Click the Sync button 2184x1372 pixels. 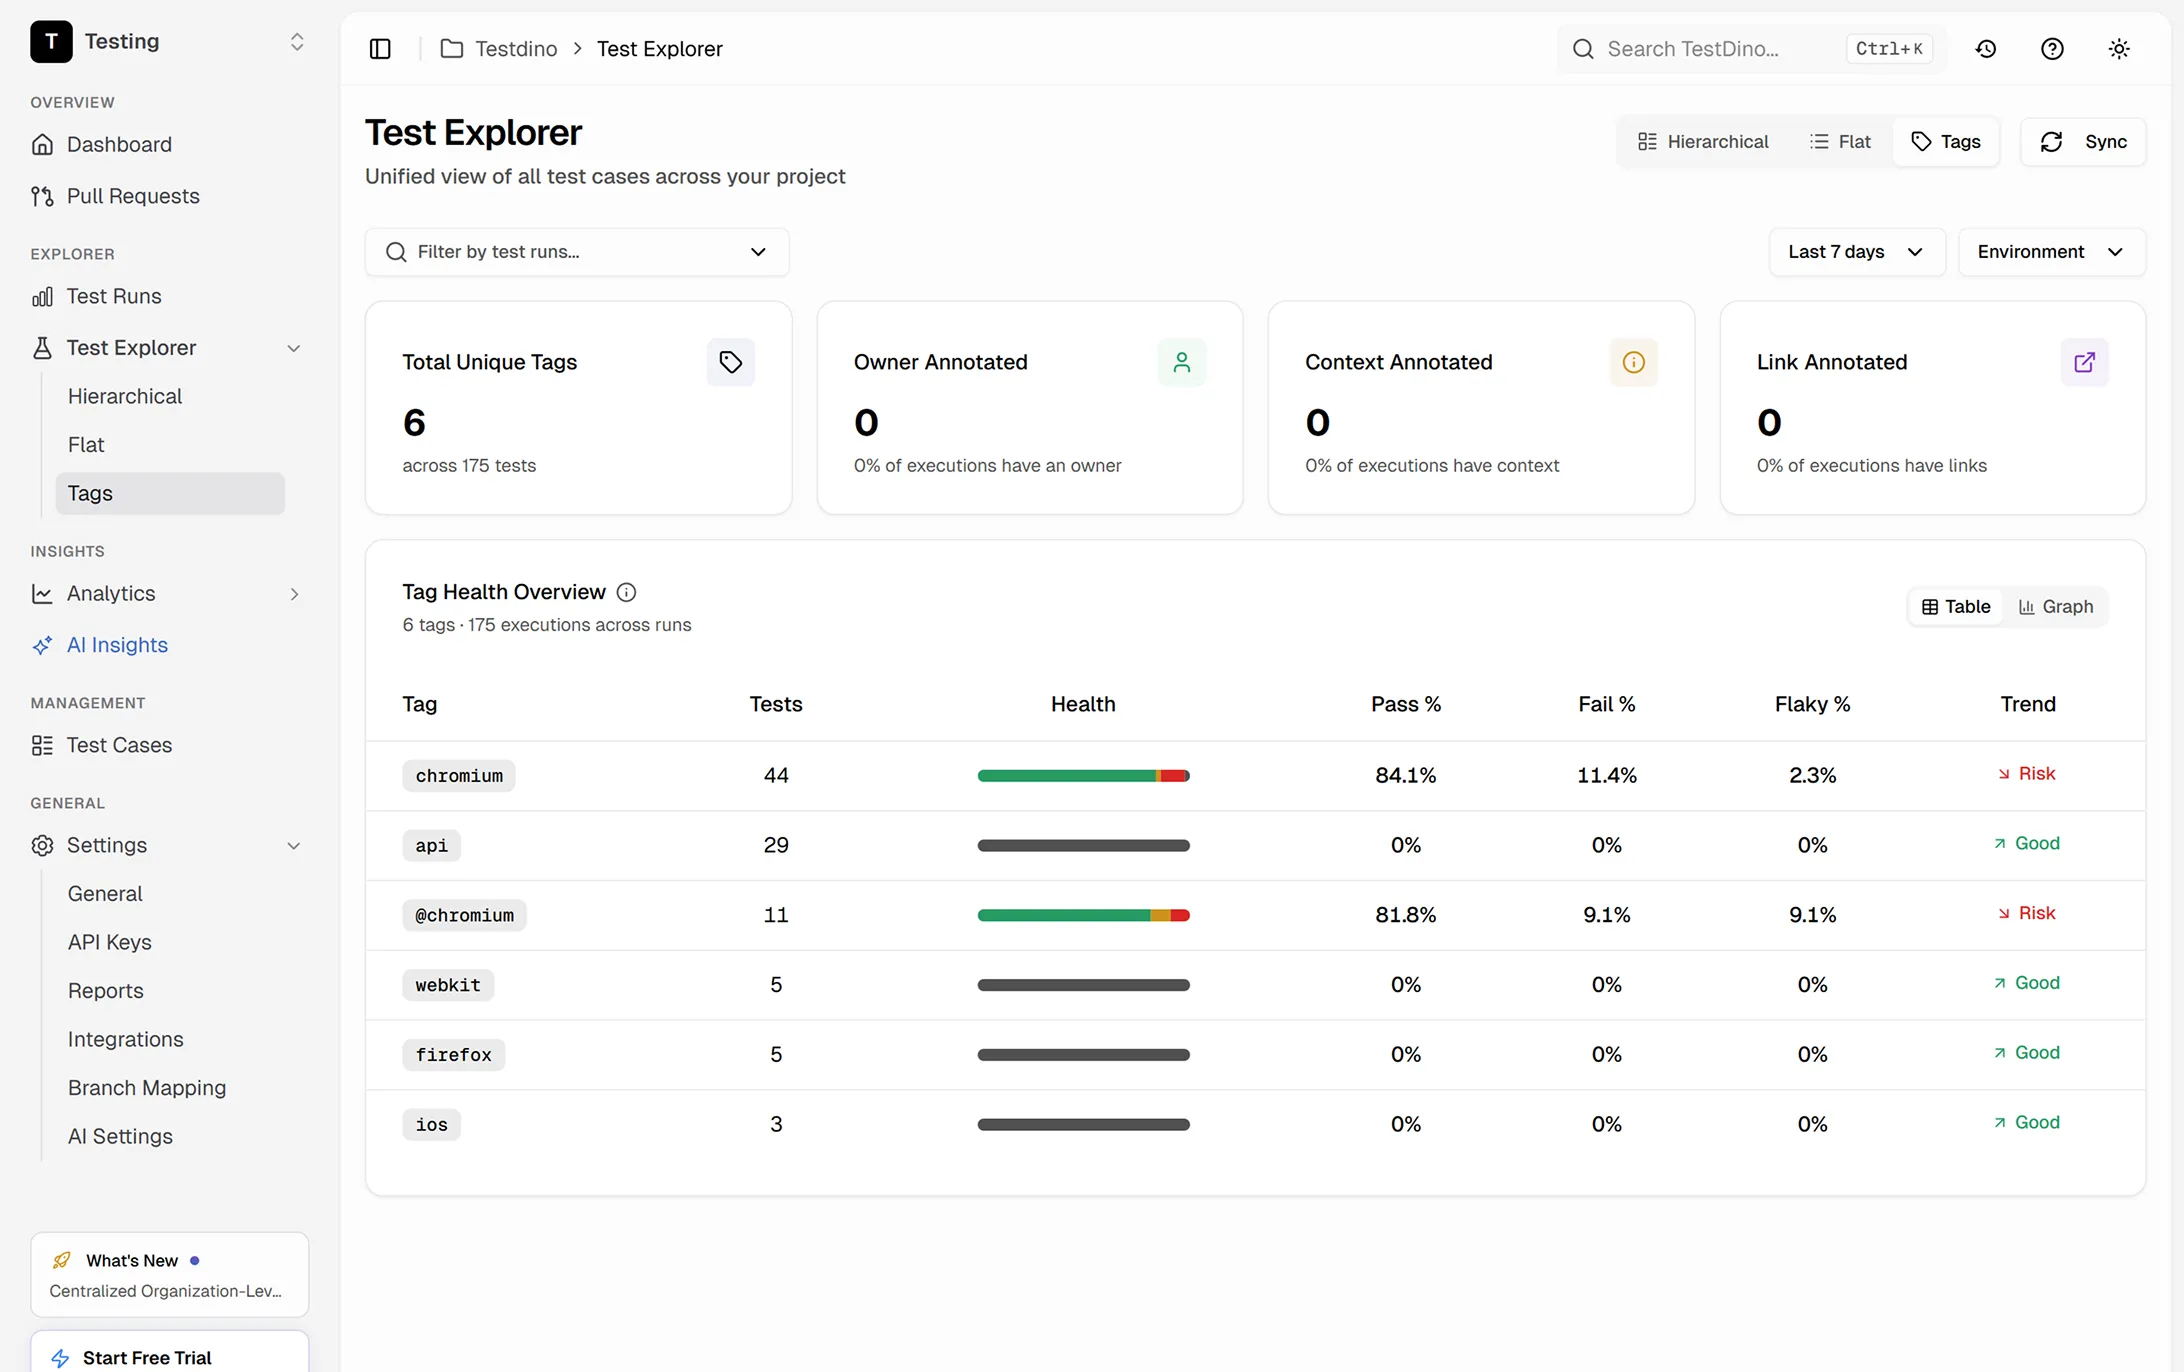pyautogui.click(x=2083, y=141)
